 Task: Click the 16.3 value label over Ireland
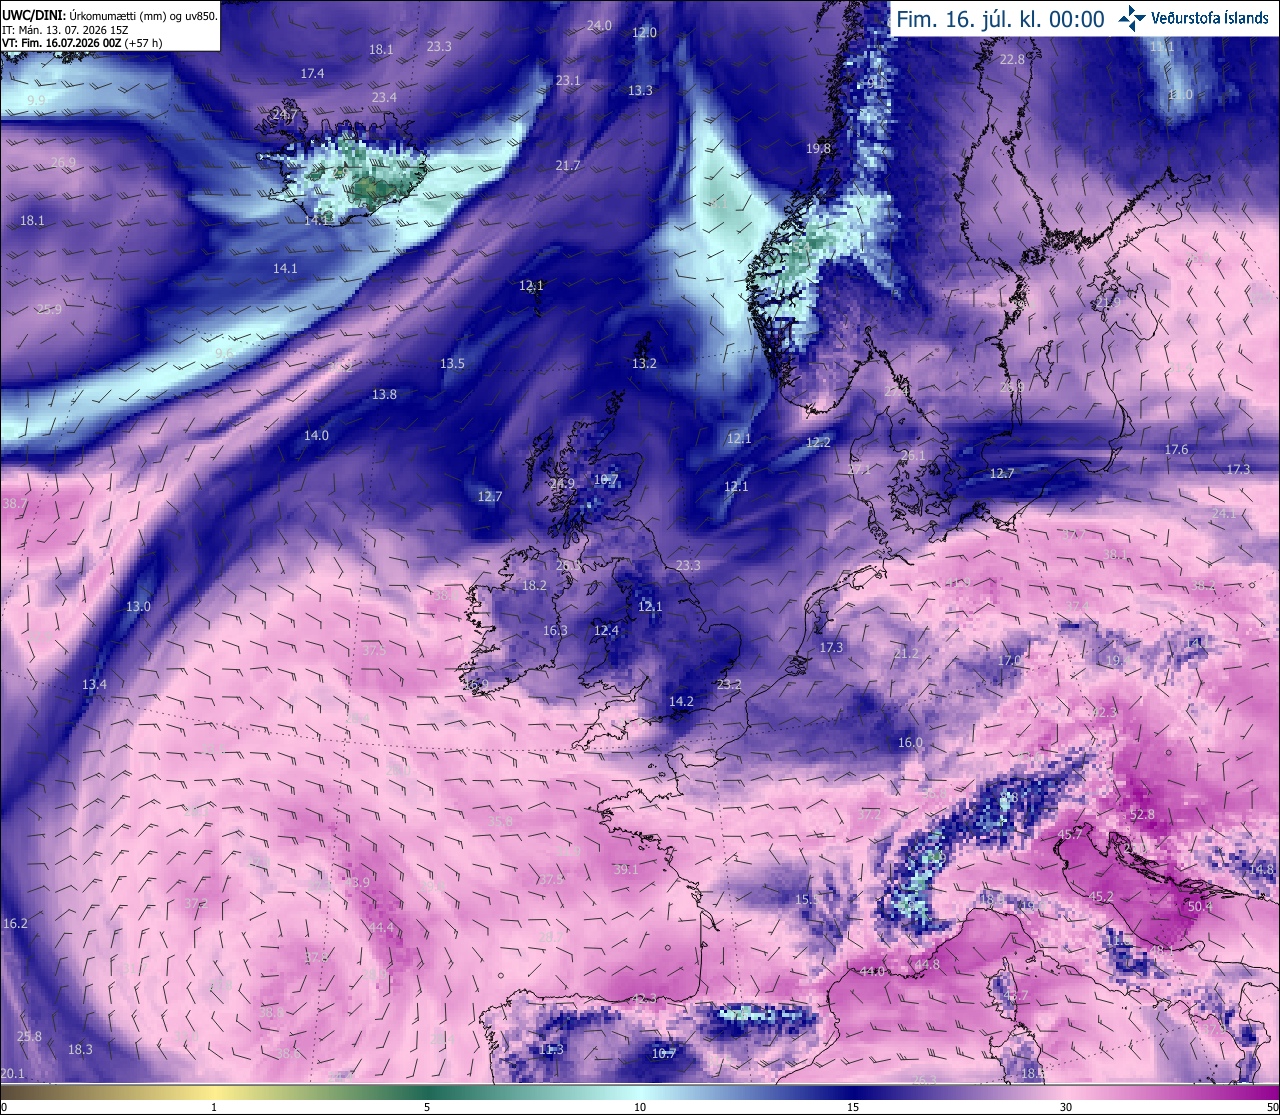555,631
